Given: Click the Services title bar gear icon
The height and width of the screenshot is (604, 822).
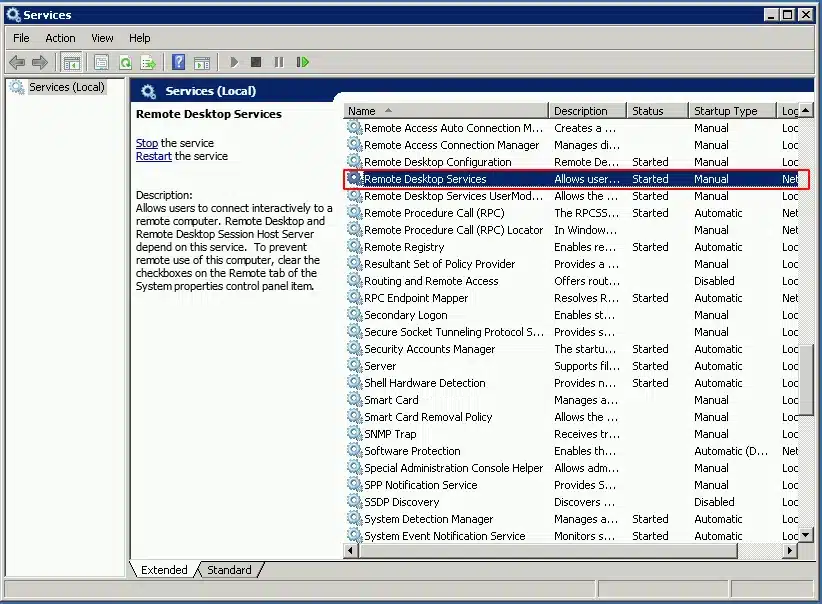Looking at the screenshot, I should pyautogui.click(x=13, y=15).
